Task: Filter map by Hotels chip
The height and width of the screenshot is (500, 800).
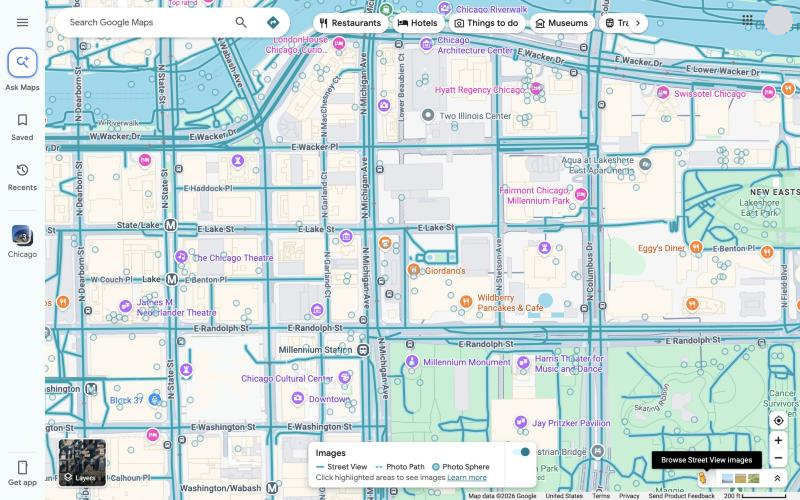Action: [x=418, y=23]
